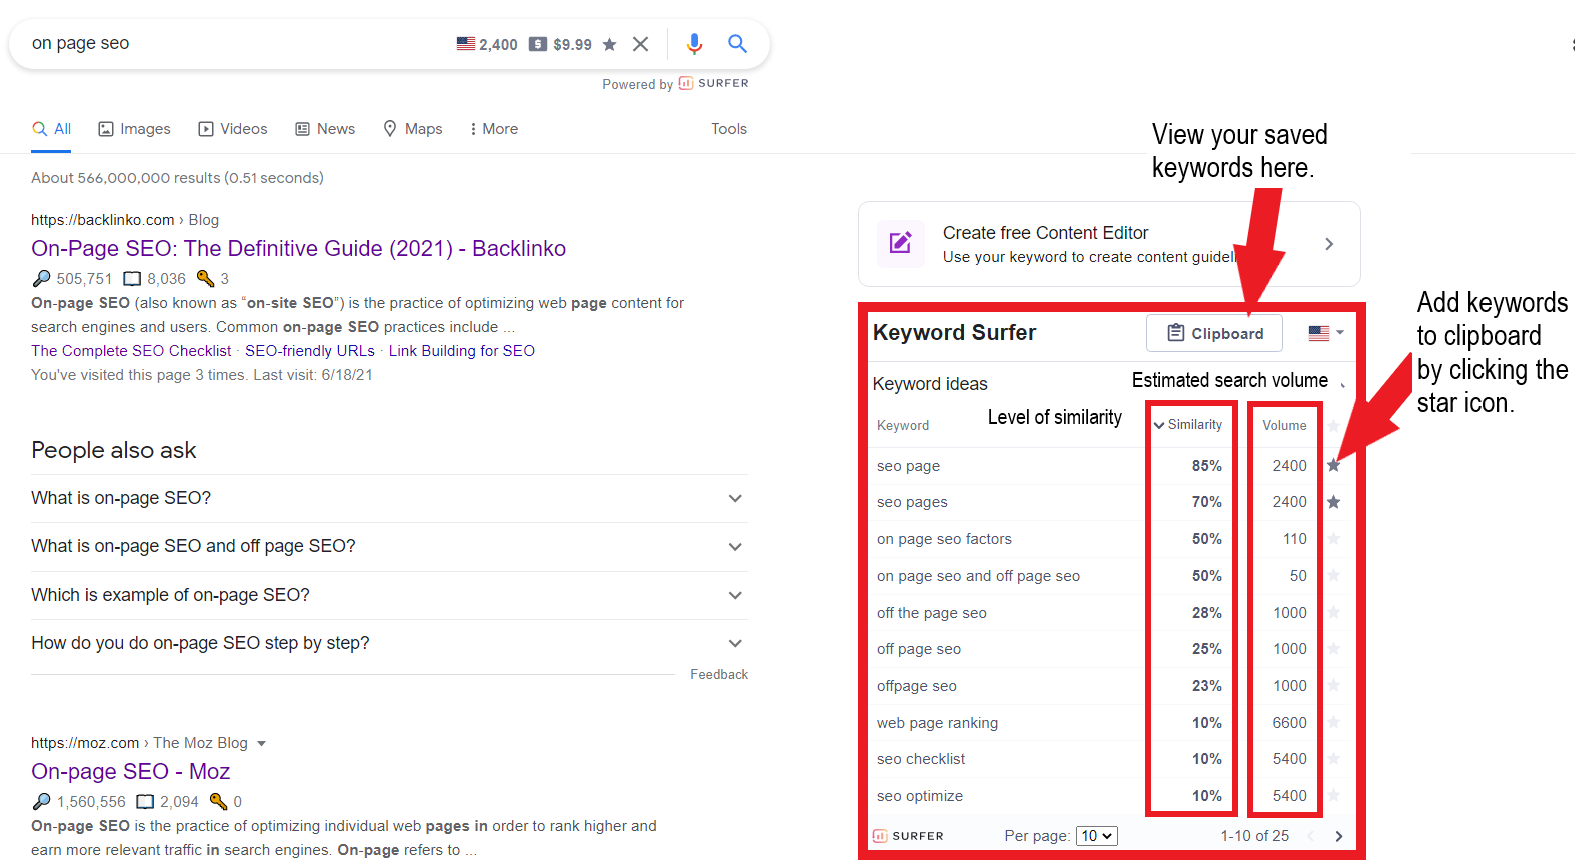Click the US flag volume icon in search bar
This screenshot has width=1575, height=860.
pyautogui.click(x=466, y=44)
